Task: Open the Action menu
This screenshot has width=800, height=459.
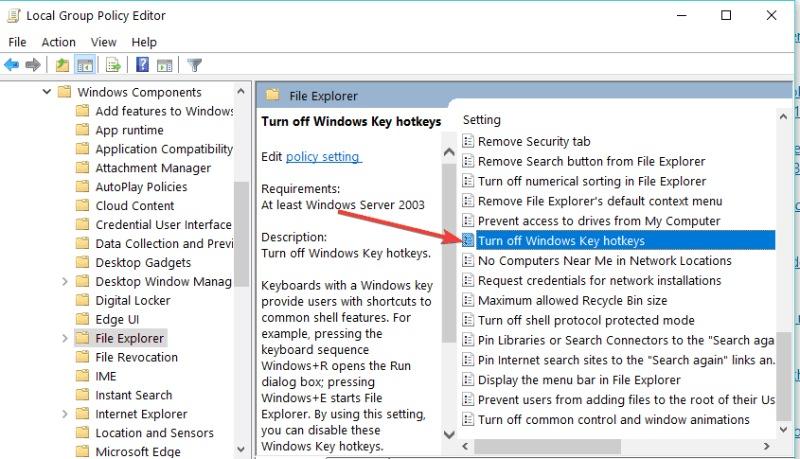Action: [x=59, y=42]
